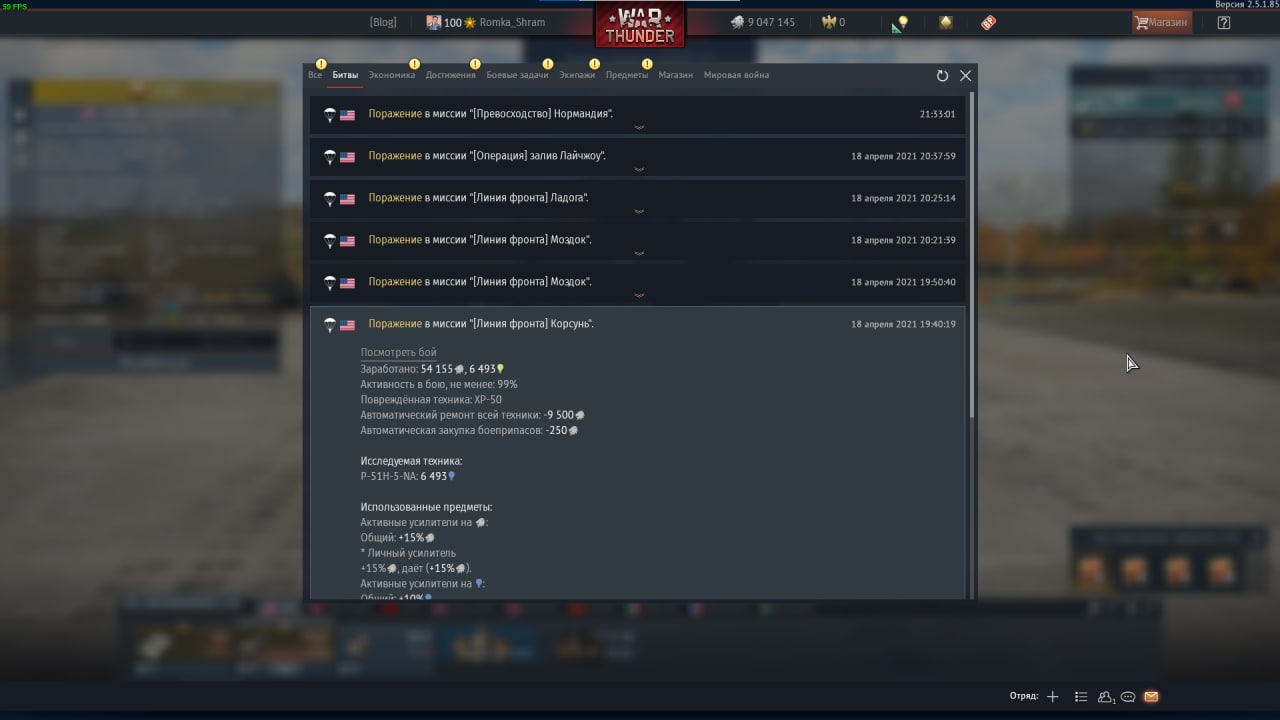Click the red ticket icon in the top bar
Screen dimensions: 1280x720
tap(988, 22)
